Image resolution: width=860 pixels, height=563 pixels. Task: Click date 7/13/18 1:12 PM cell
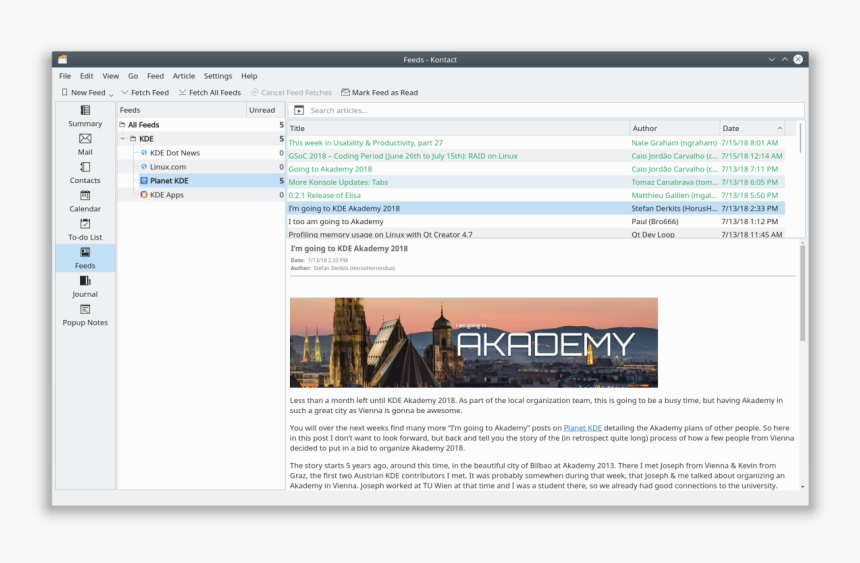coord(750,222)
